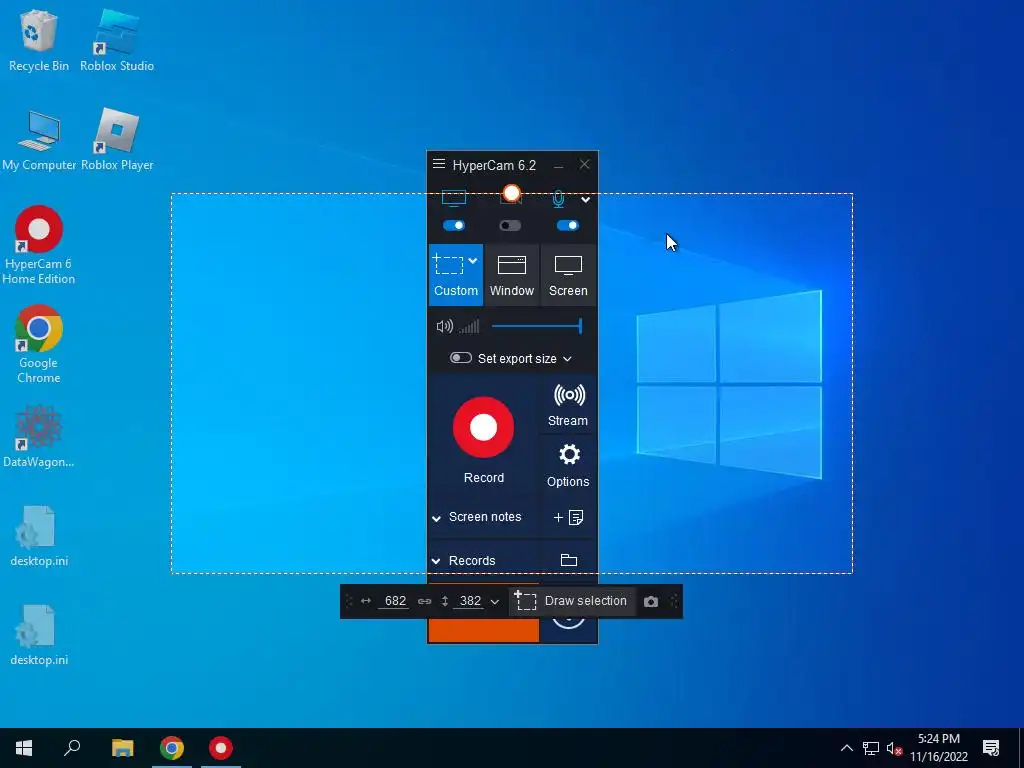Click the Draw selection button
The image size is (1024, 768).
click(571, 601)
